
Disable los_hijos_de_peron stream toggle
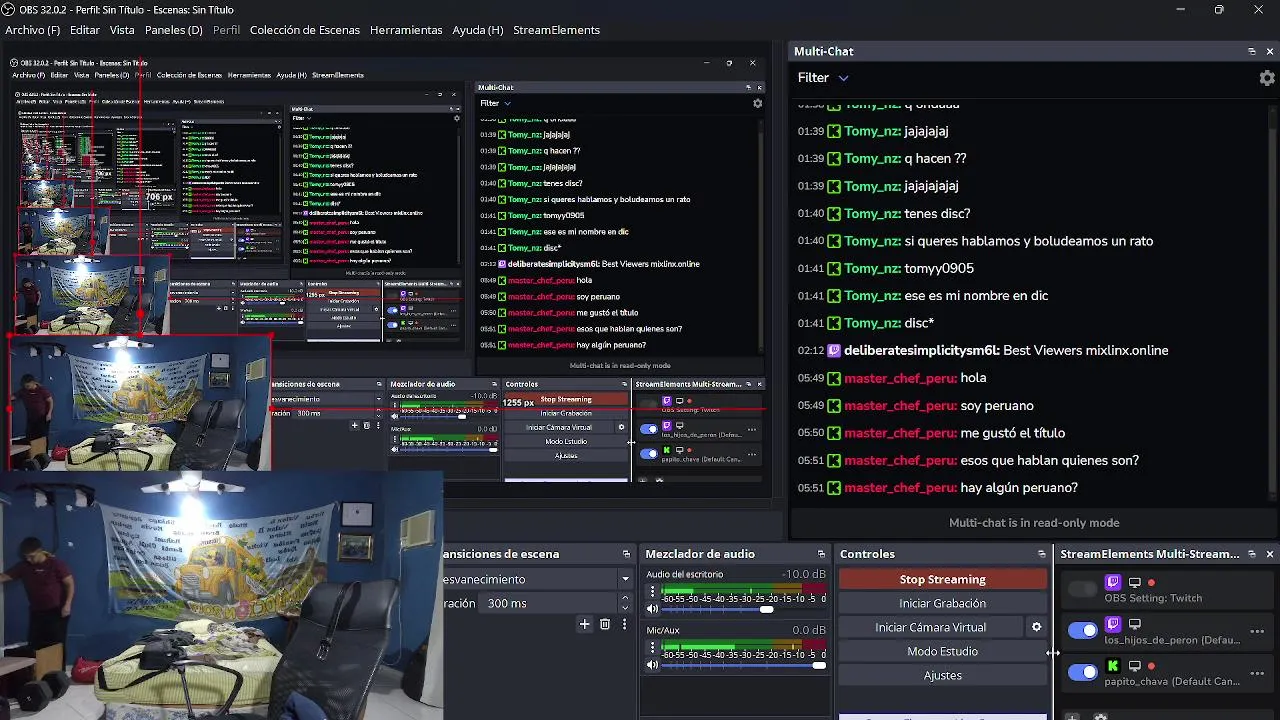pyautogui.click(x=1082, y=630)
